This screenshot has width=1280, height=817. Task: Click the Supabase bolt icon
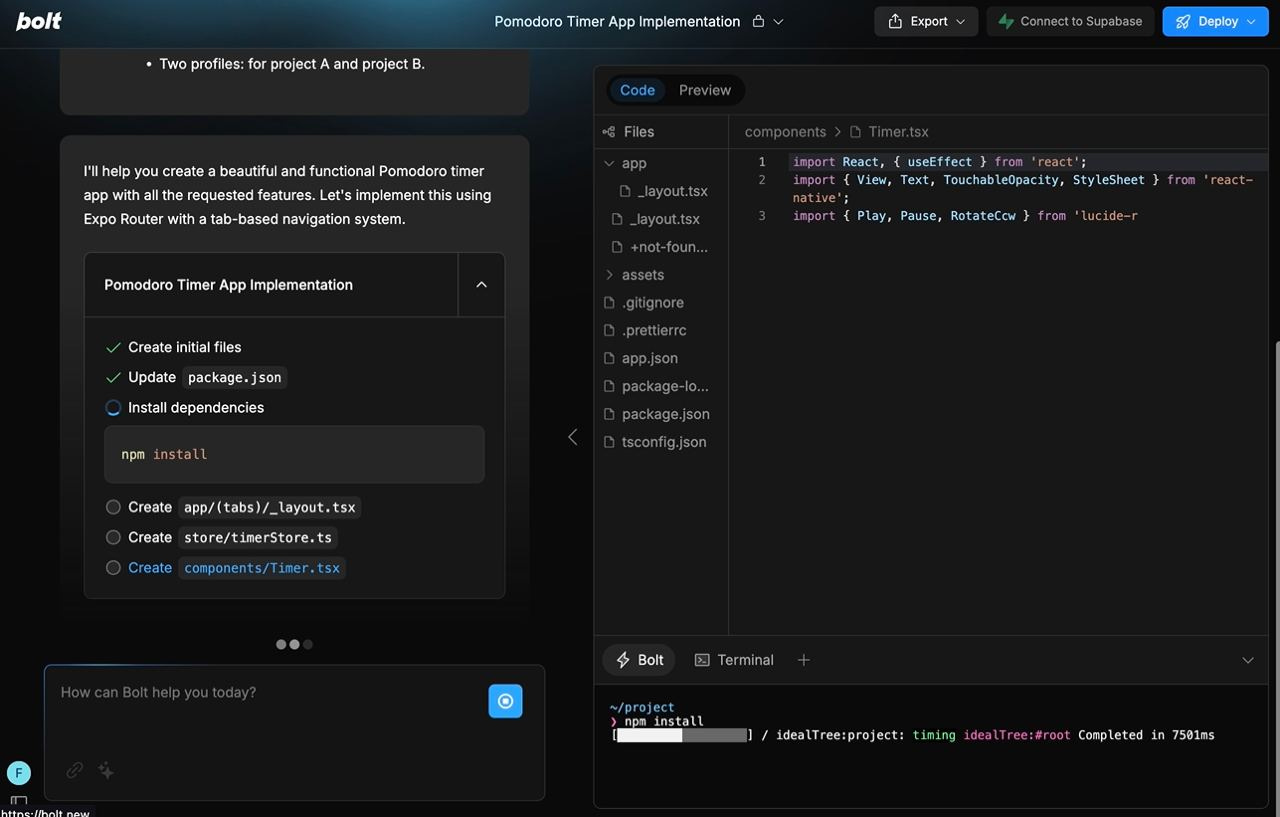1006,21
